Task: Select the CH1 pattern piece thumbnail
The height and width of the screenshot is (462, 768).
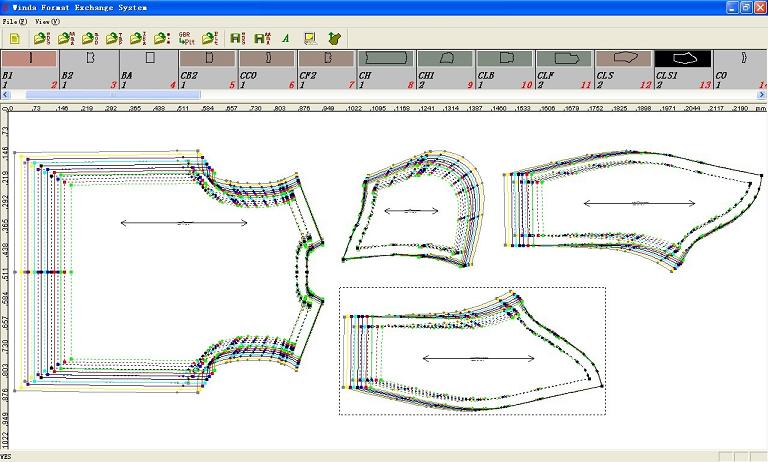Action: tap(446, 59)
